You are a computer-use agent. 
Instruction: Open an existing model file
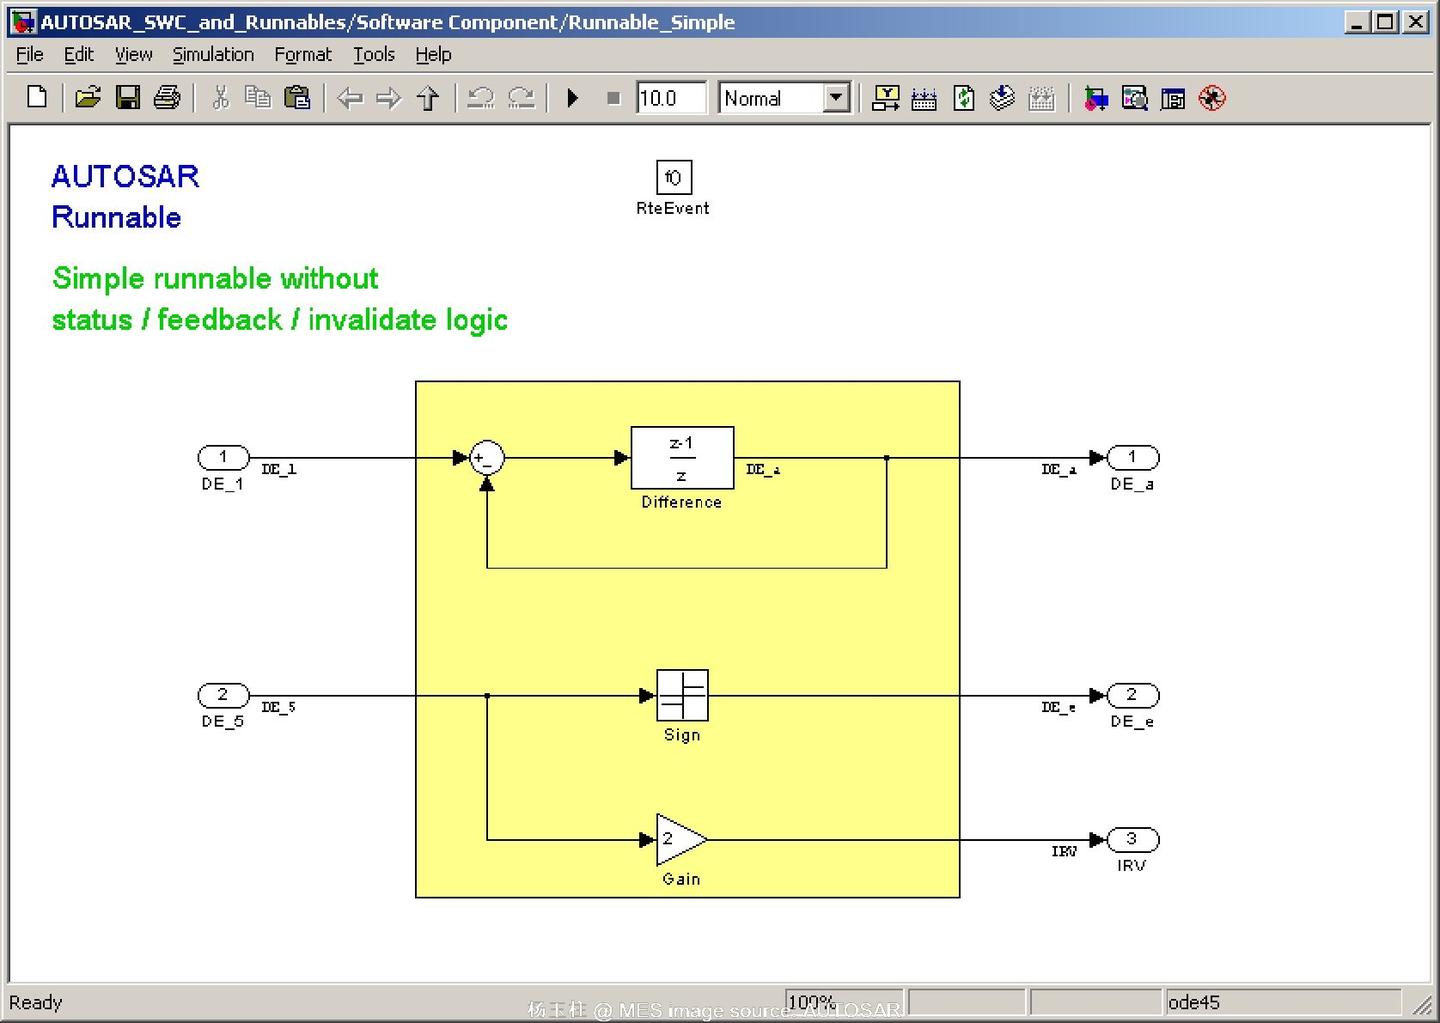[x=88, y=97]
